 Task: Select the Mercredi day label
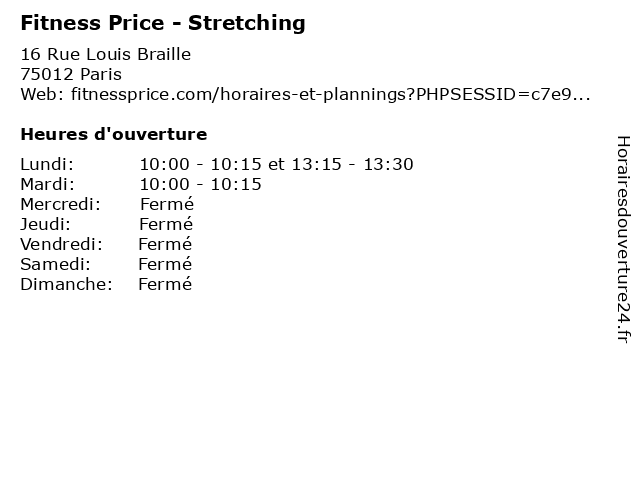point(60,204)
